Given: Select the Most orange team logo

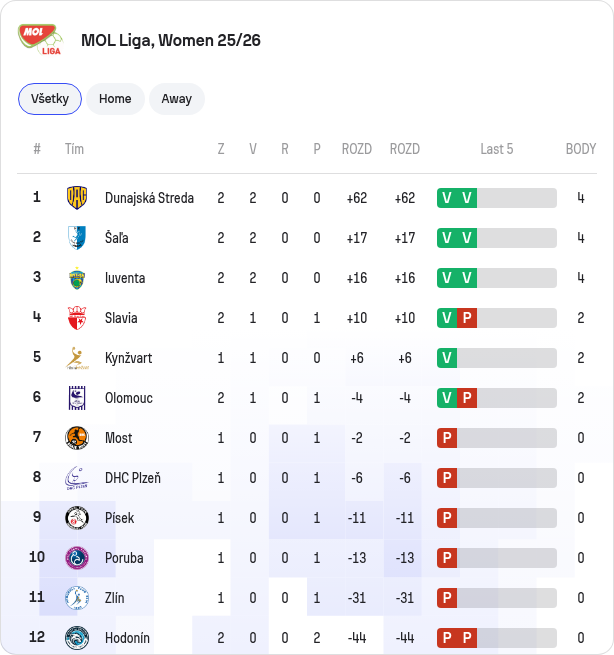Looking at the screenshot, I should (77, 438).
